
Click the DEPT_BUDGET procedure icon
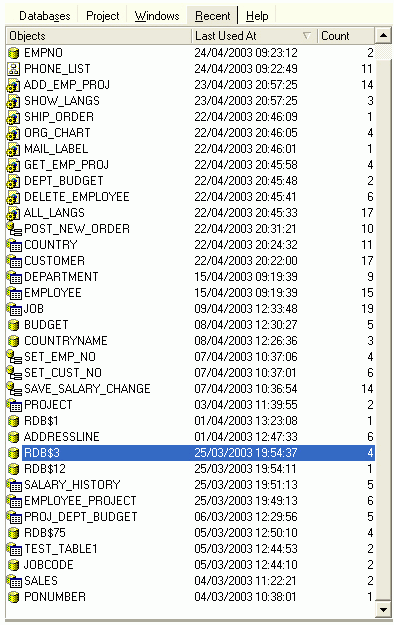point(14,181)
